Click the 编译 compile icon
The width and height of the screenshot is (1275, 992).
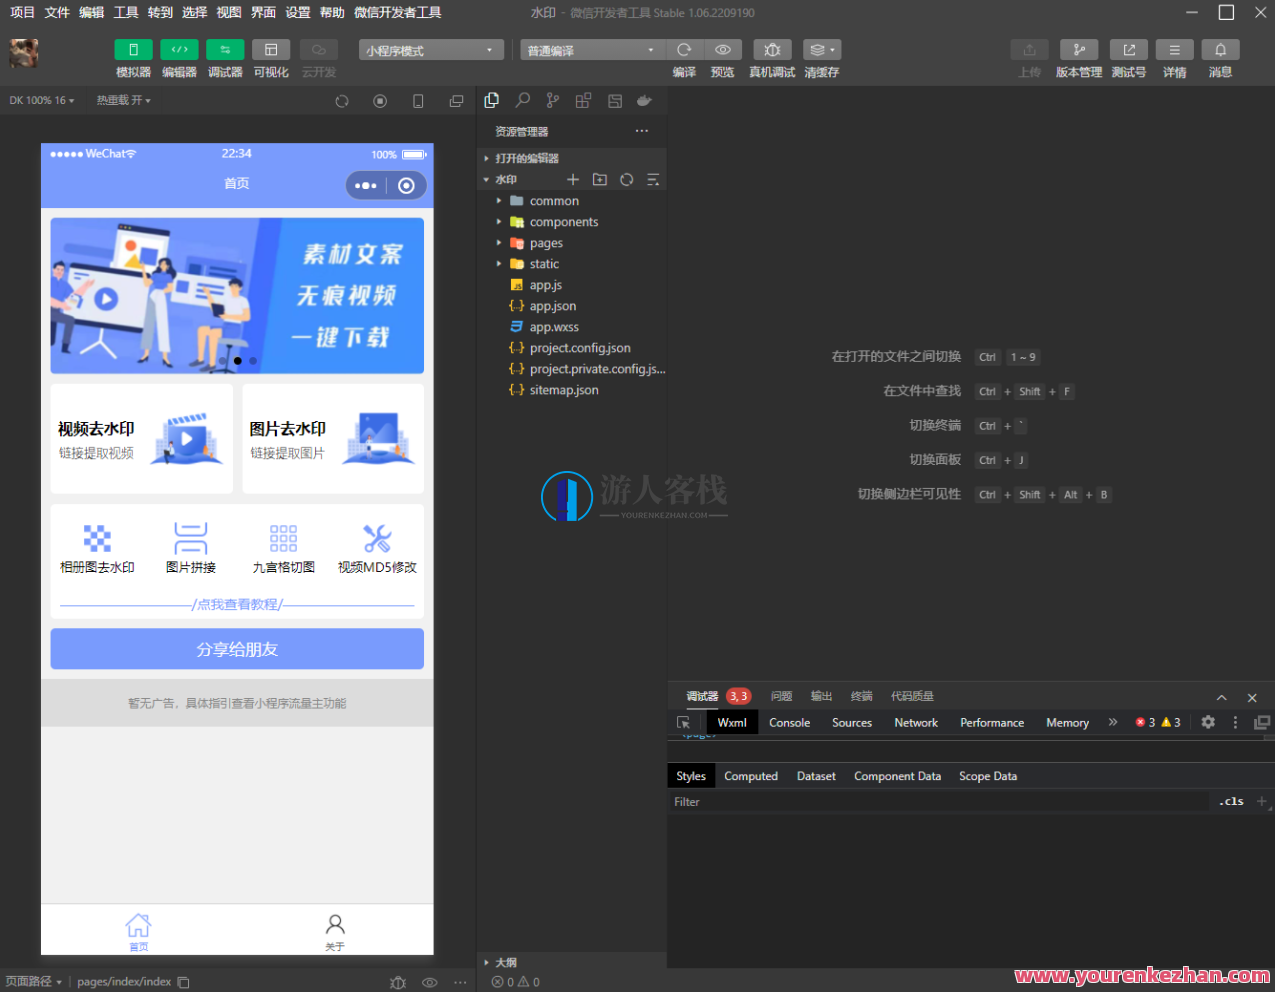[x=684, y=49]
